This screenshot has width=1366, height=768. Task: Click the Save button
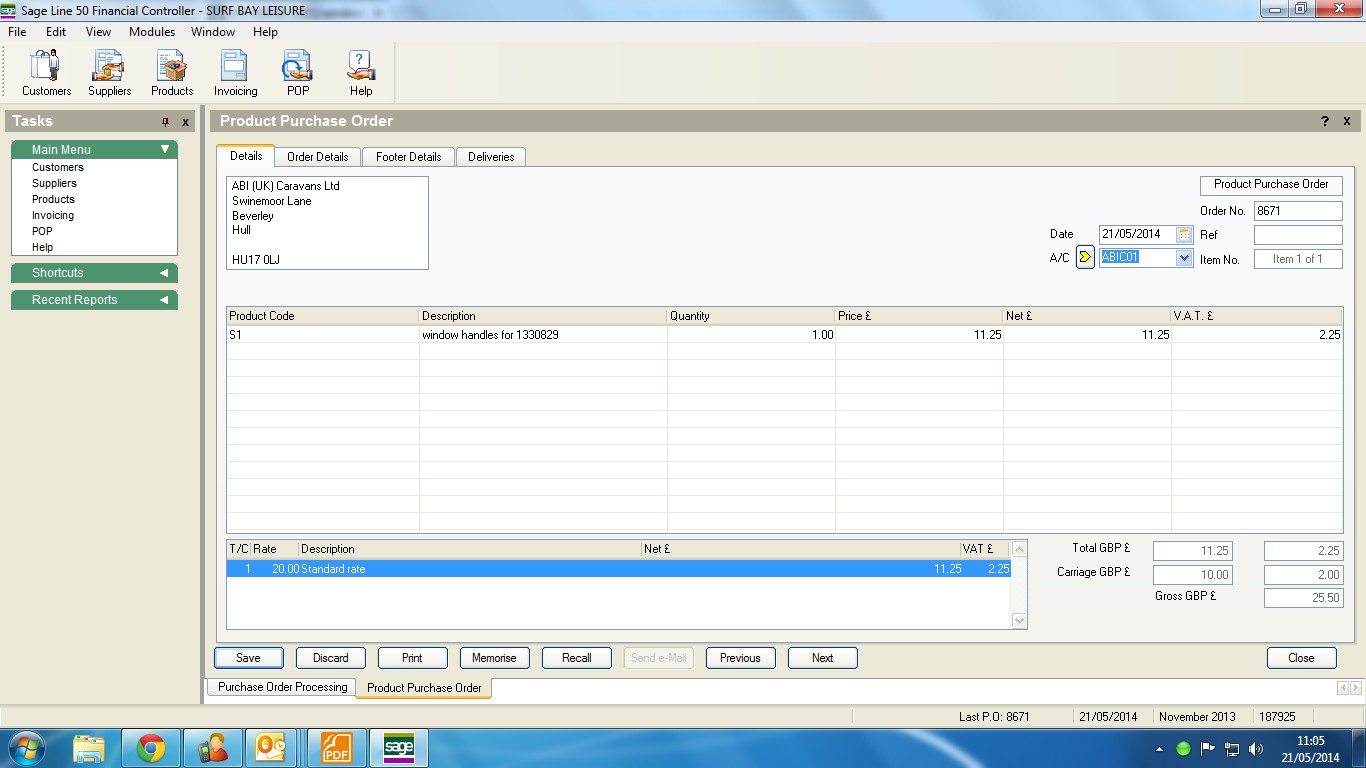pos(248,658)
